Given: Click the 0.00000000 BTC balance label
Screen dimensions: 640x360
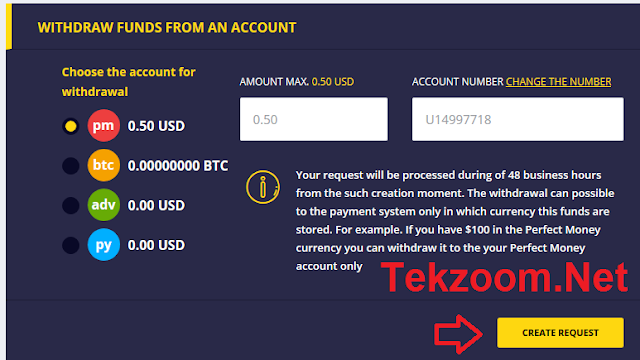Looking at the screenshot, I should [x=178, y=166].
